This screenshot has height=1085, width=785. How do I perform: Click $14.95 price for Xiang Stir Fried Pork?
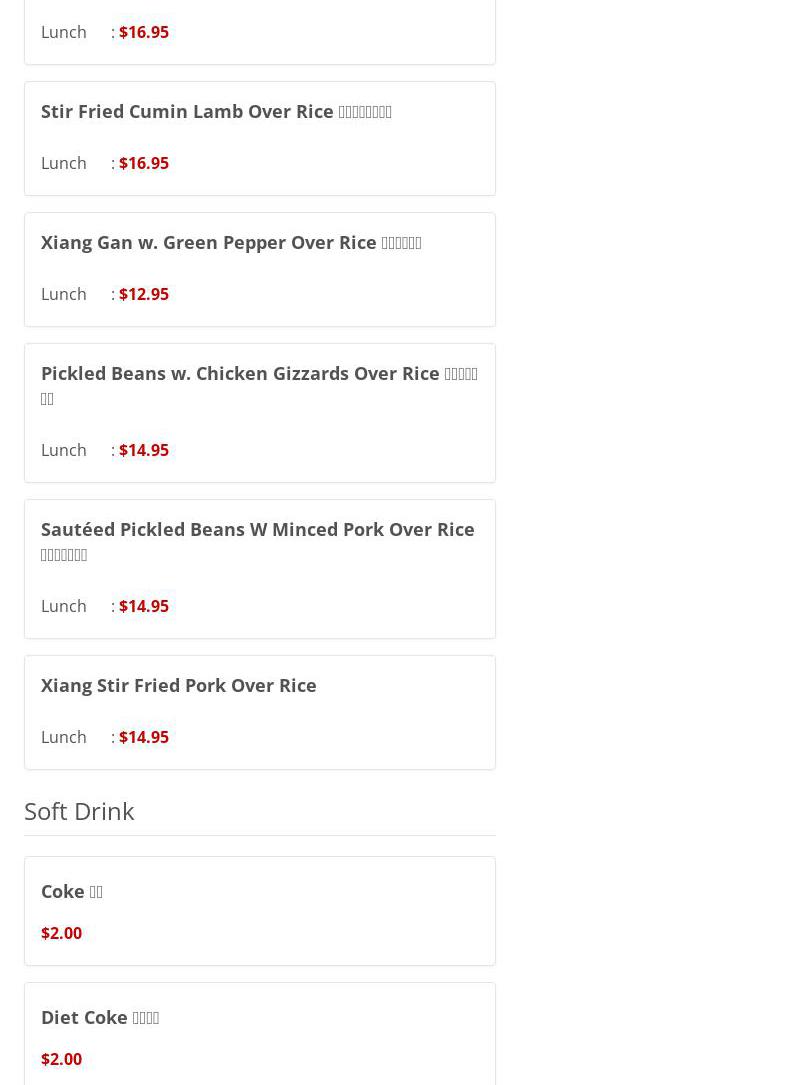[x=144, y=737]
